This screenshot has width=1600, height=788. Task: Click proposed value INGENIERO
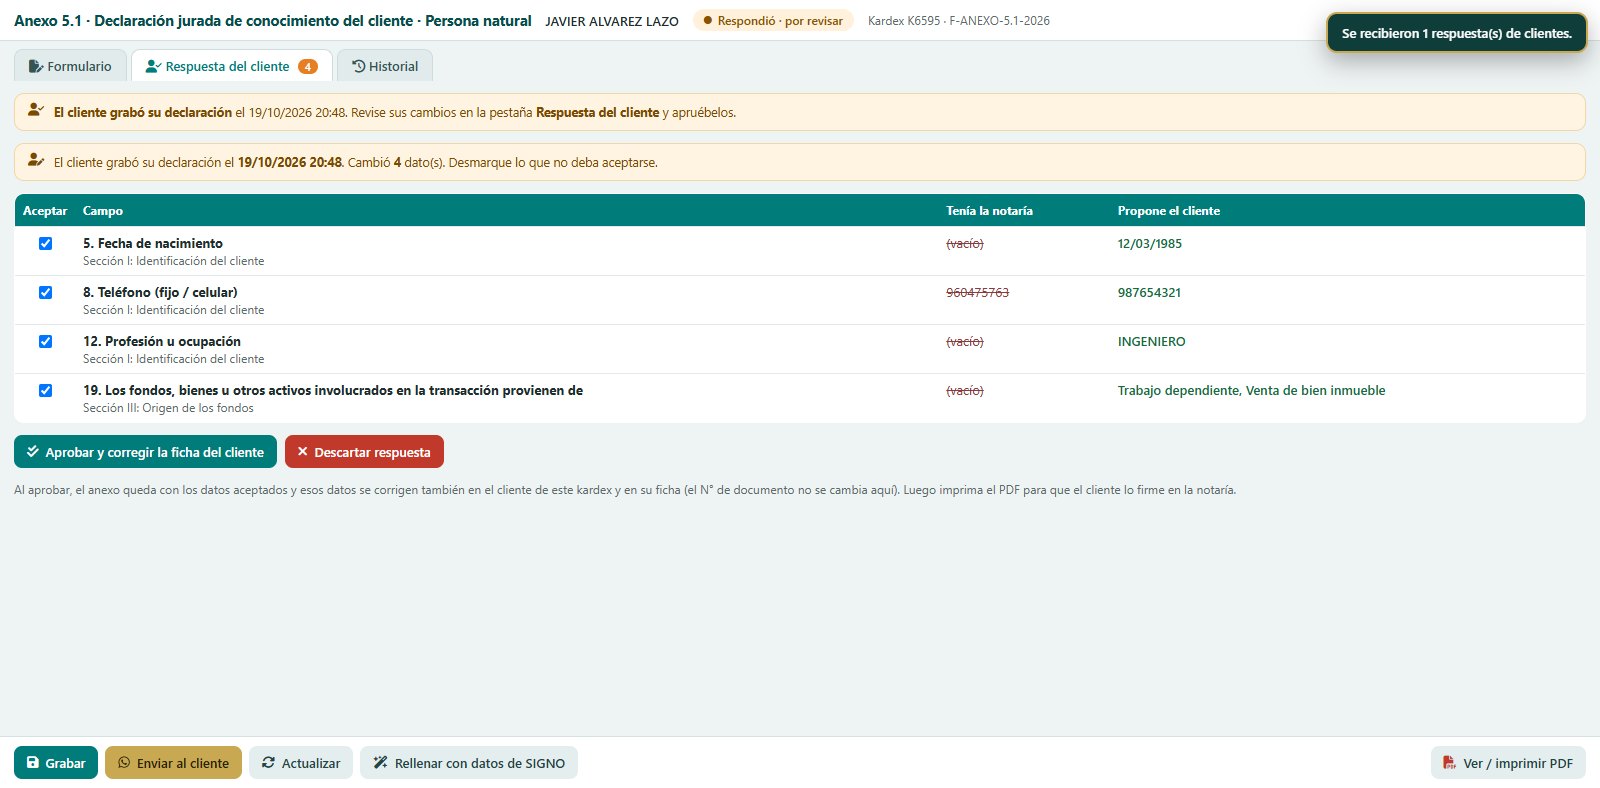pyautogui.click(x=1151, y=341)
